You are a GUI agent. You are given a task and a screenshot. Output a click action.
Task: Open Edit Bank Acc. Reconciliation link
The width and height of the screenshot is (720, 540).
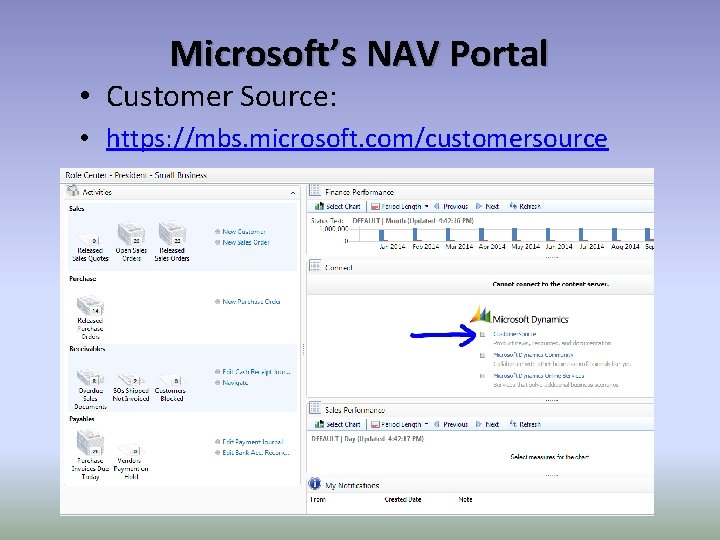256,452
